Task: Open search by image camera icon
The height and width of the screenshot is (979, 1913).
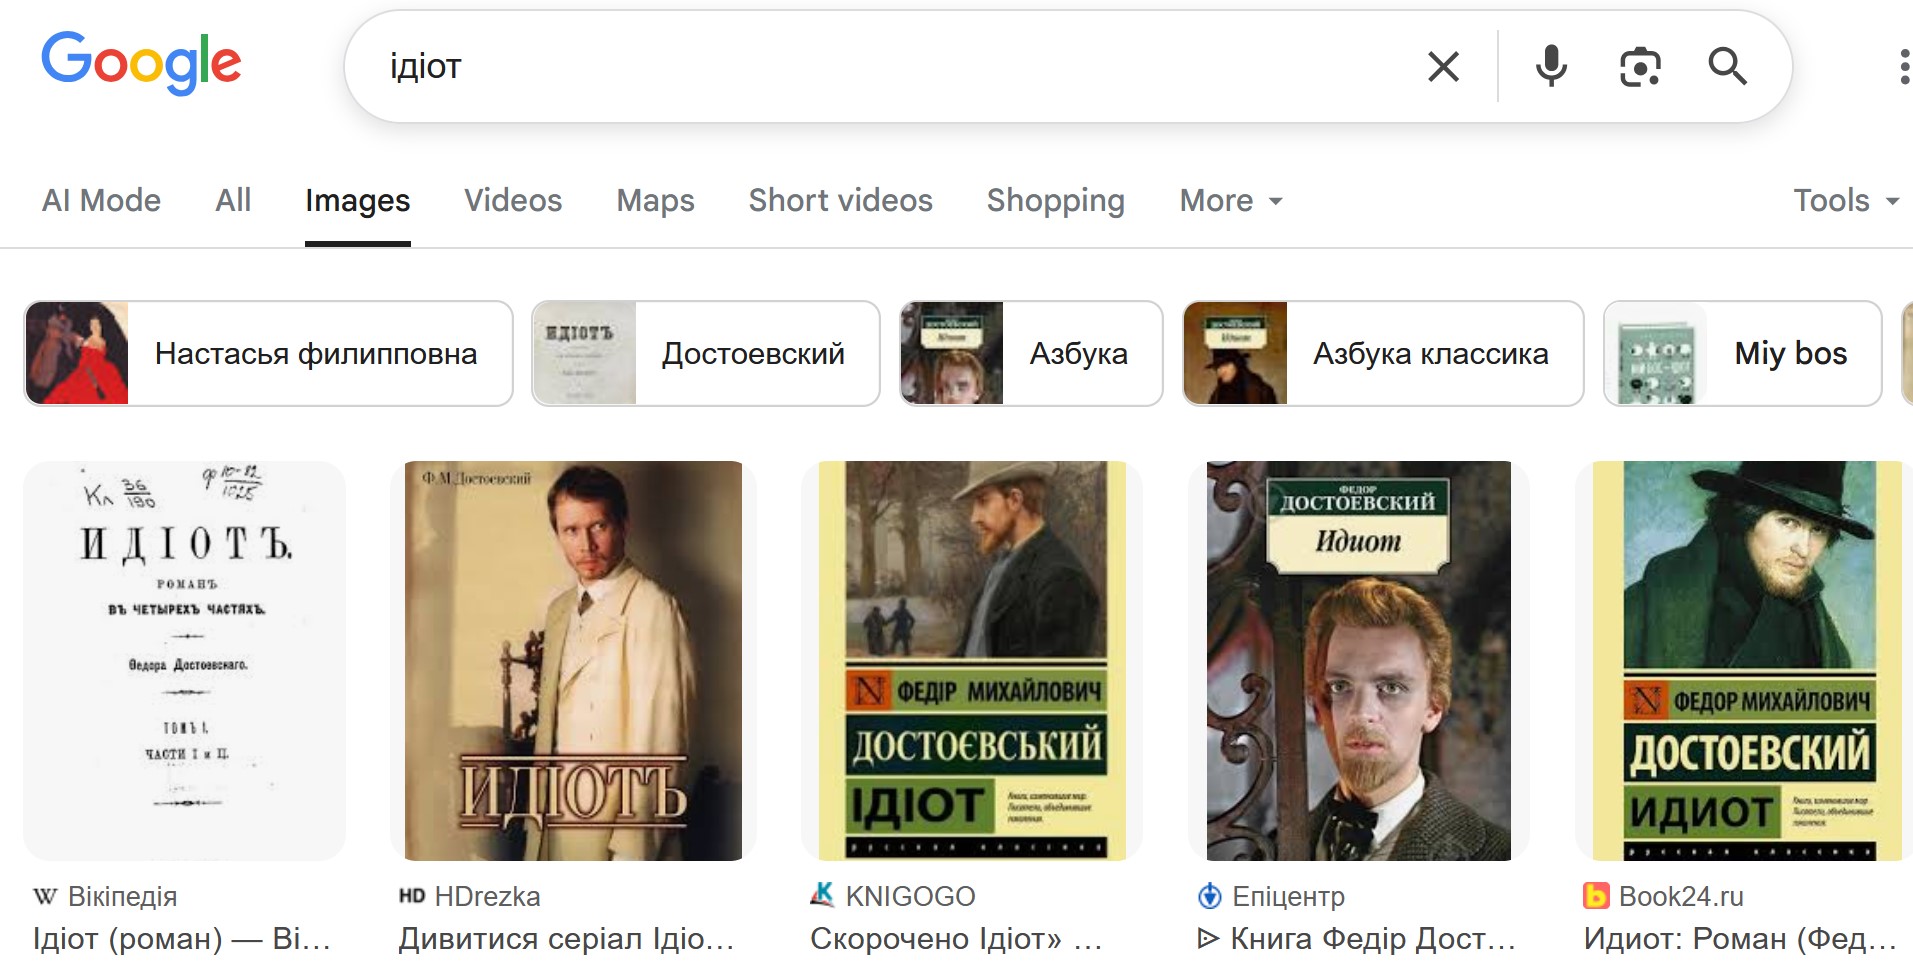Action: [1640, 67]
